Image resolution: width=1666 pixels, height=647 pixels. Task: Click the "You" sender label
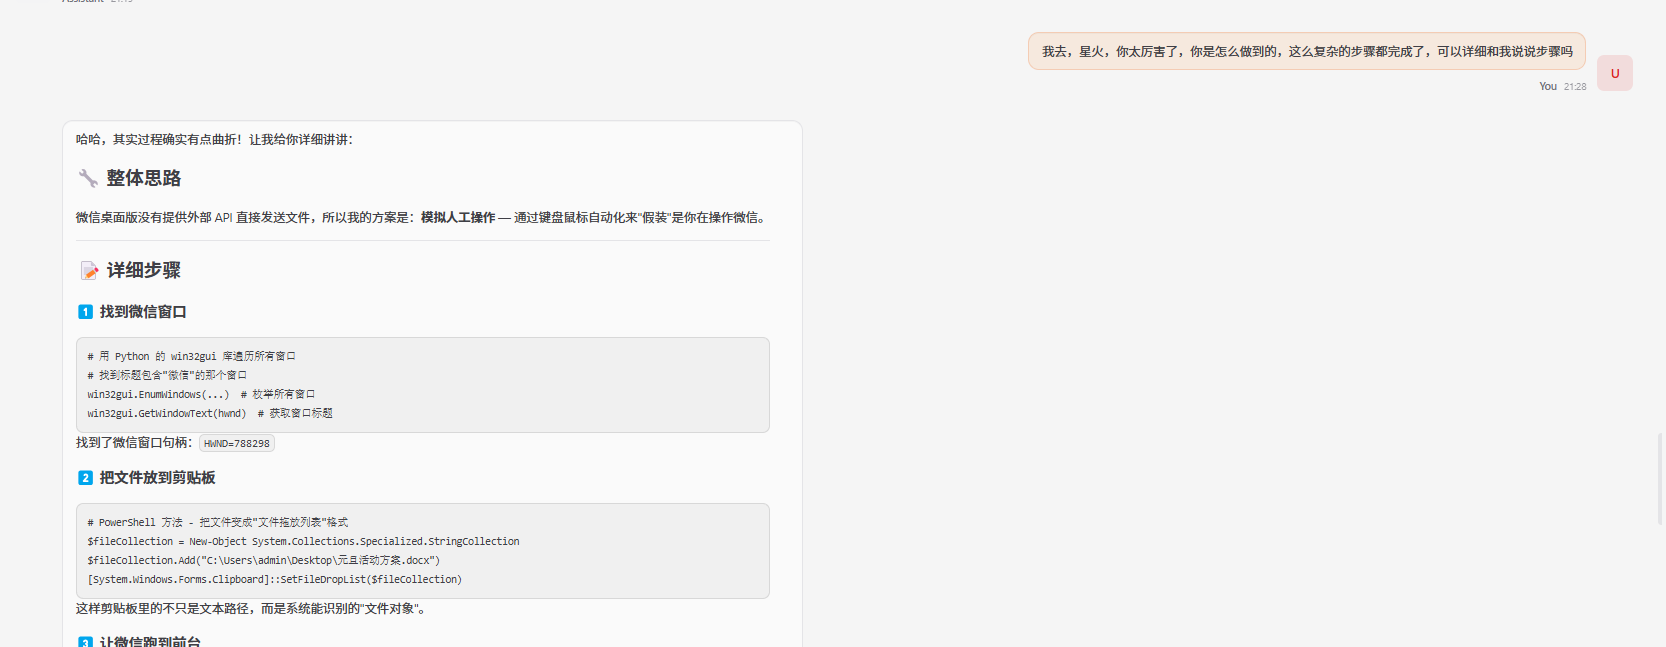1547,87
